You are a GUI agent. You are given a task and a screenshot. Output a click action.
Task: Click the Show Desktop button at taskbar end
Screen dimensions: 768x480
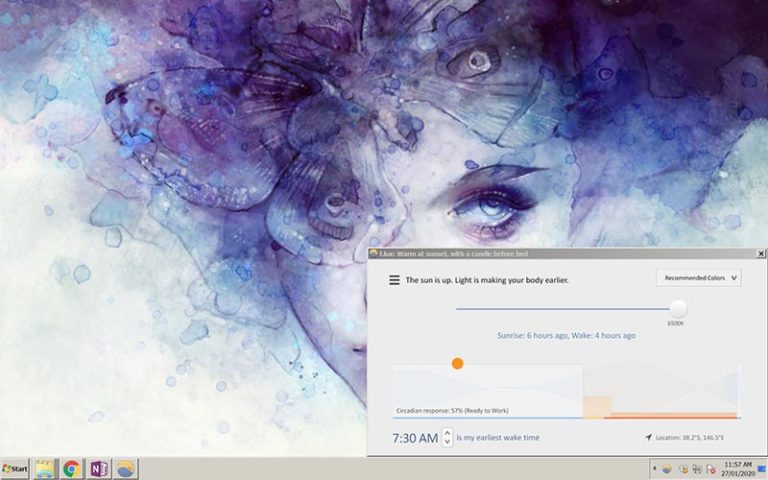click(762, 469)
